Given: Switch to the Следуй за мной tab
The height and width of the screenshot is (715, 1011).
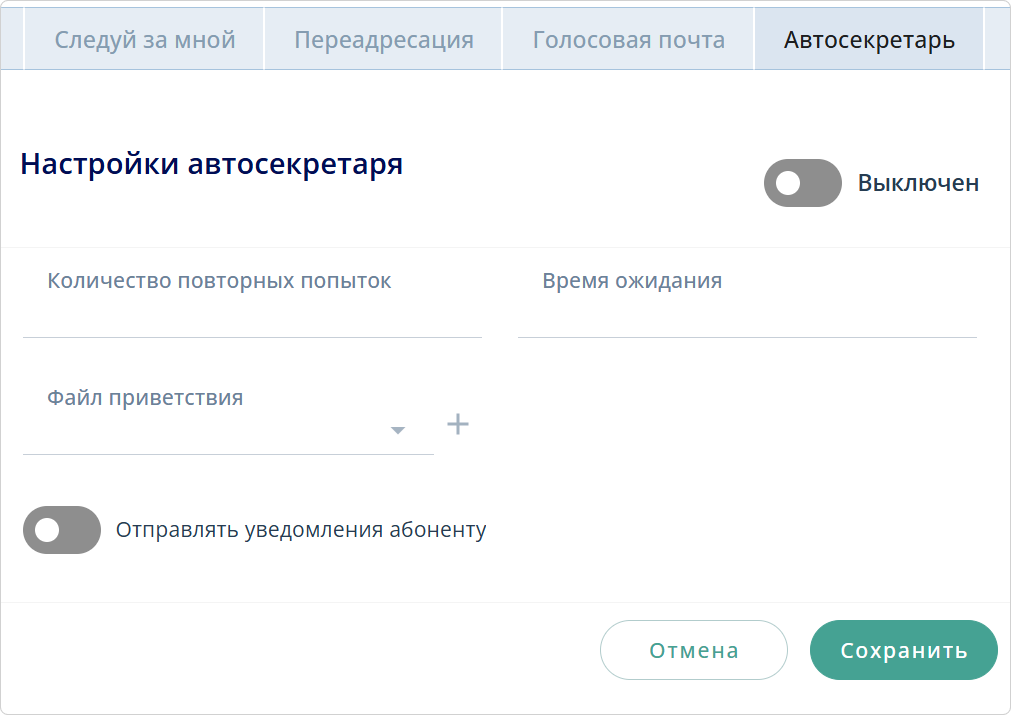Looking at the screenshot, I should [146, 40].
